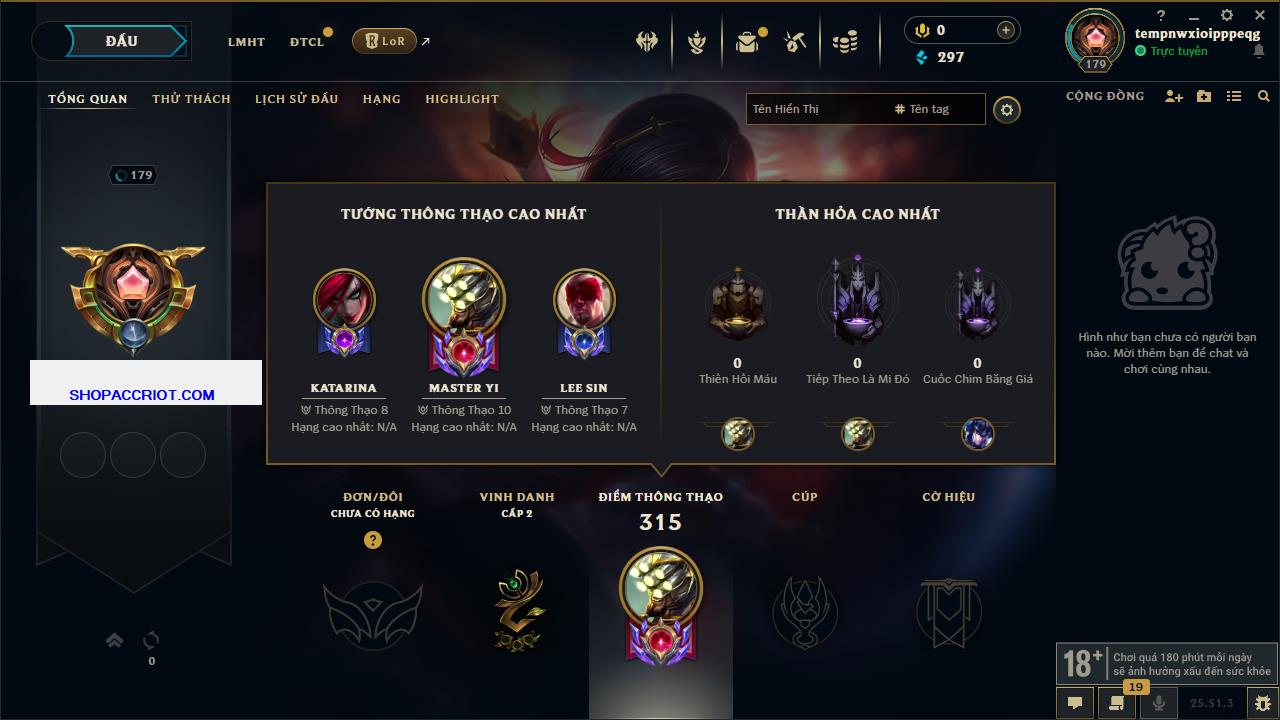
Task: Toggle notification bell icon
Action: 1259,51
